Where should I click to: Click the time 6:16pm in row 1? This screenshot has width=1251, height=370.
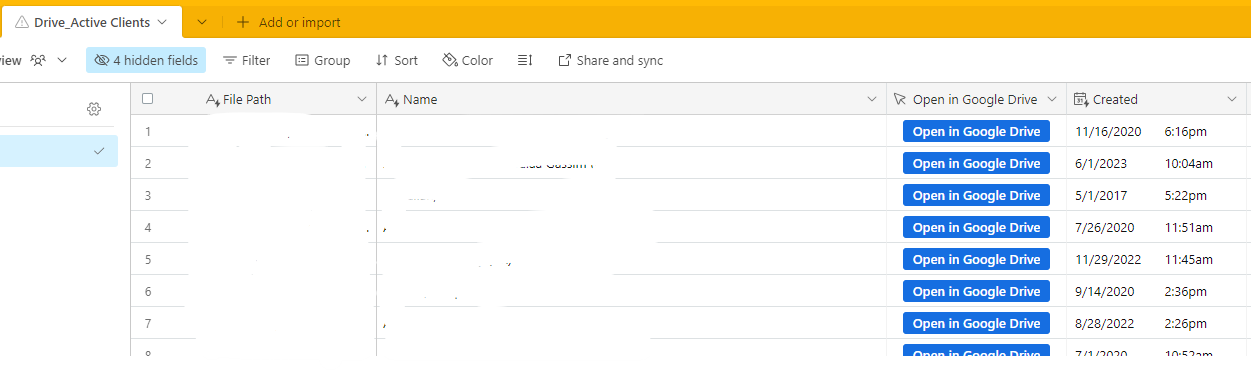[x=1186, y=131]
